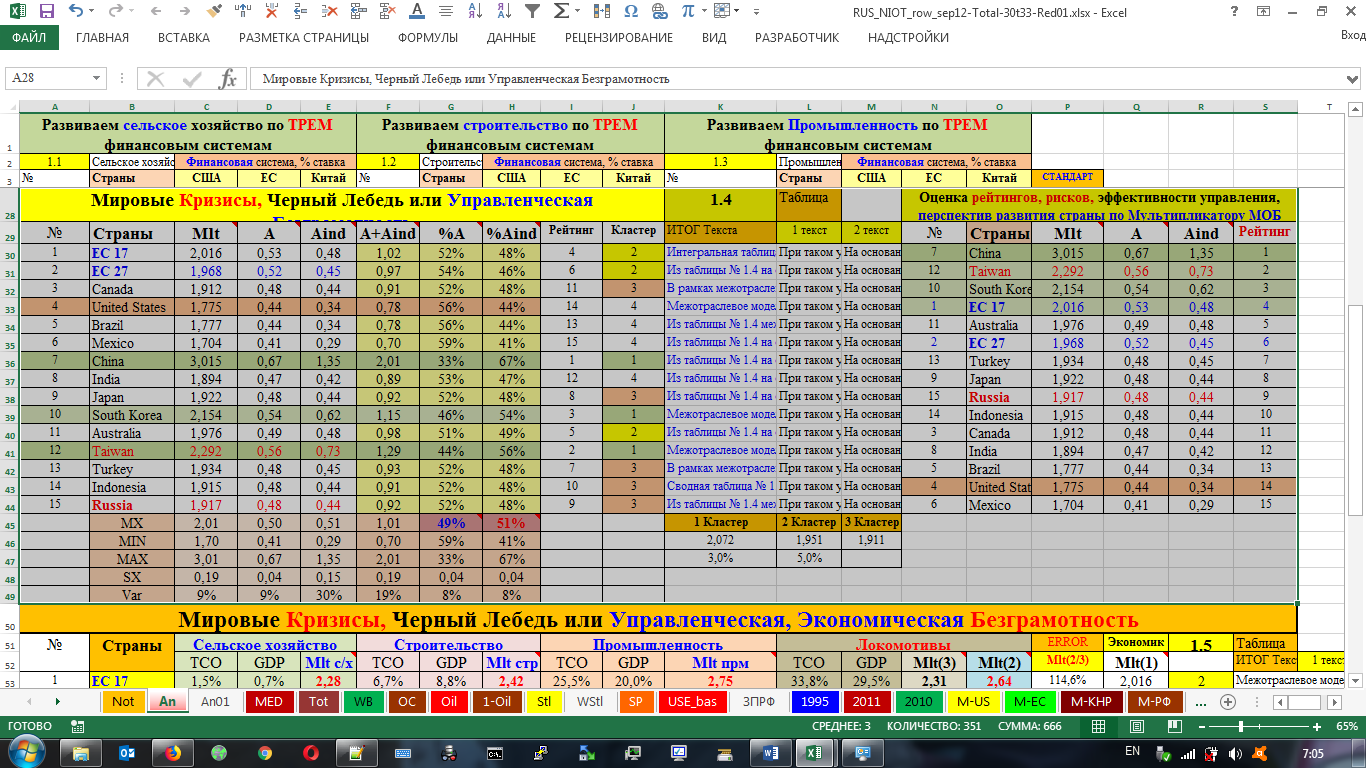Switch to the USE_bas sheet tab
The height and width of the screenshot is (768, 1366).
(693, 702)
